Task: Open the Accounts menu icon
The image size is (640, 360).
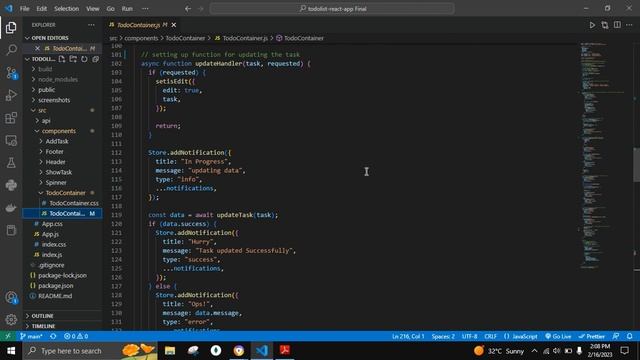Action: click(x=11, y=297)
